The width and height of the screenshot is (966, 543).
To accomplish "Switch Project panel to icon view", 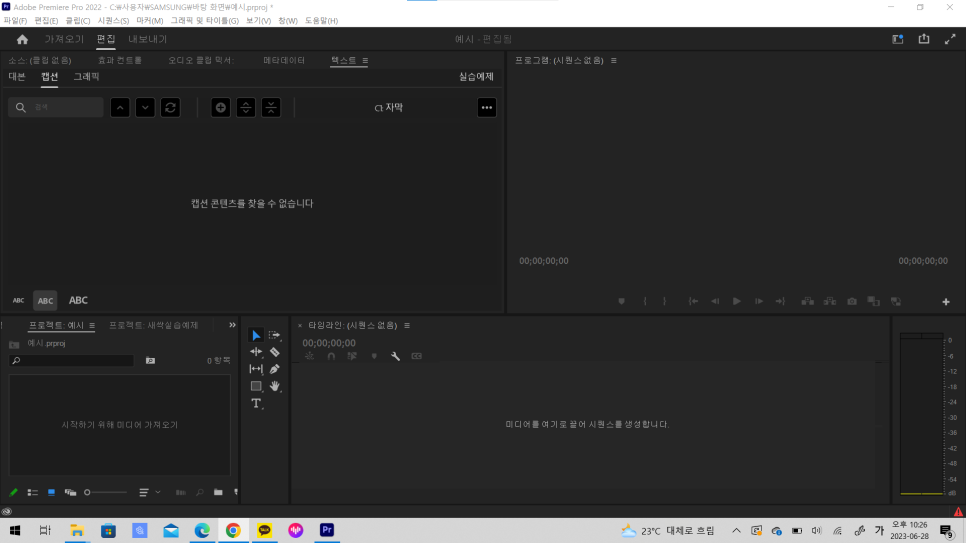I will [x=51, y=492].
